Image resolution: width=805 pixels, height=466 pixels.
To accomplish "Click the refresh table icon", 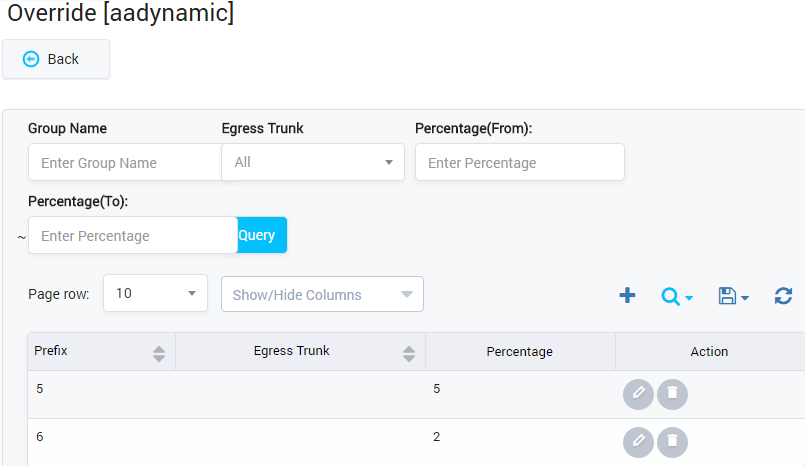I will (x=783, y=295).
